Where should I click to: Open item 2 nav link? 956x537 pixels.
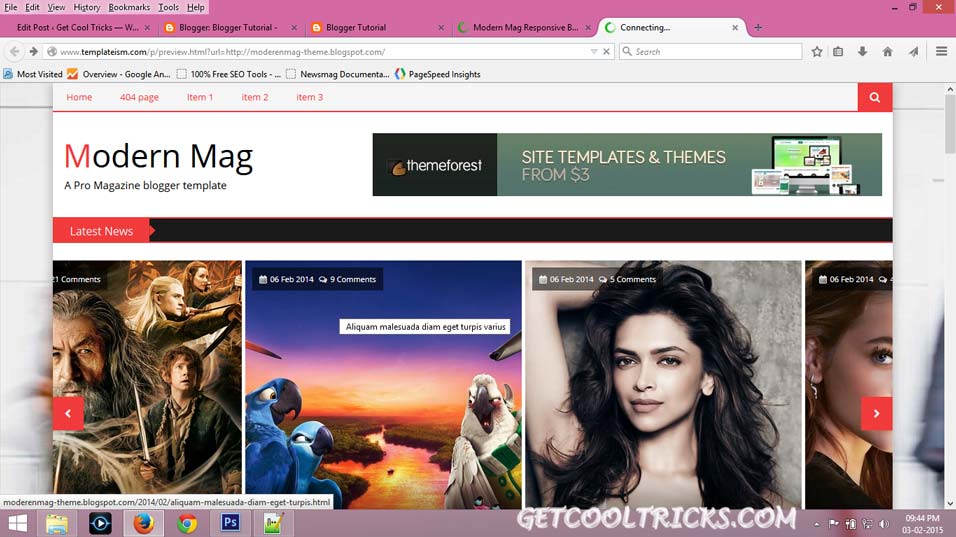(x=255, y=97)
